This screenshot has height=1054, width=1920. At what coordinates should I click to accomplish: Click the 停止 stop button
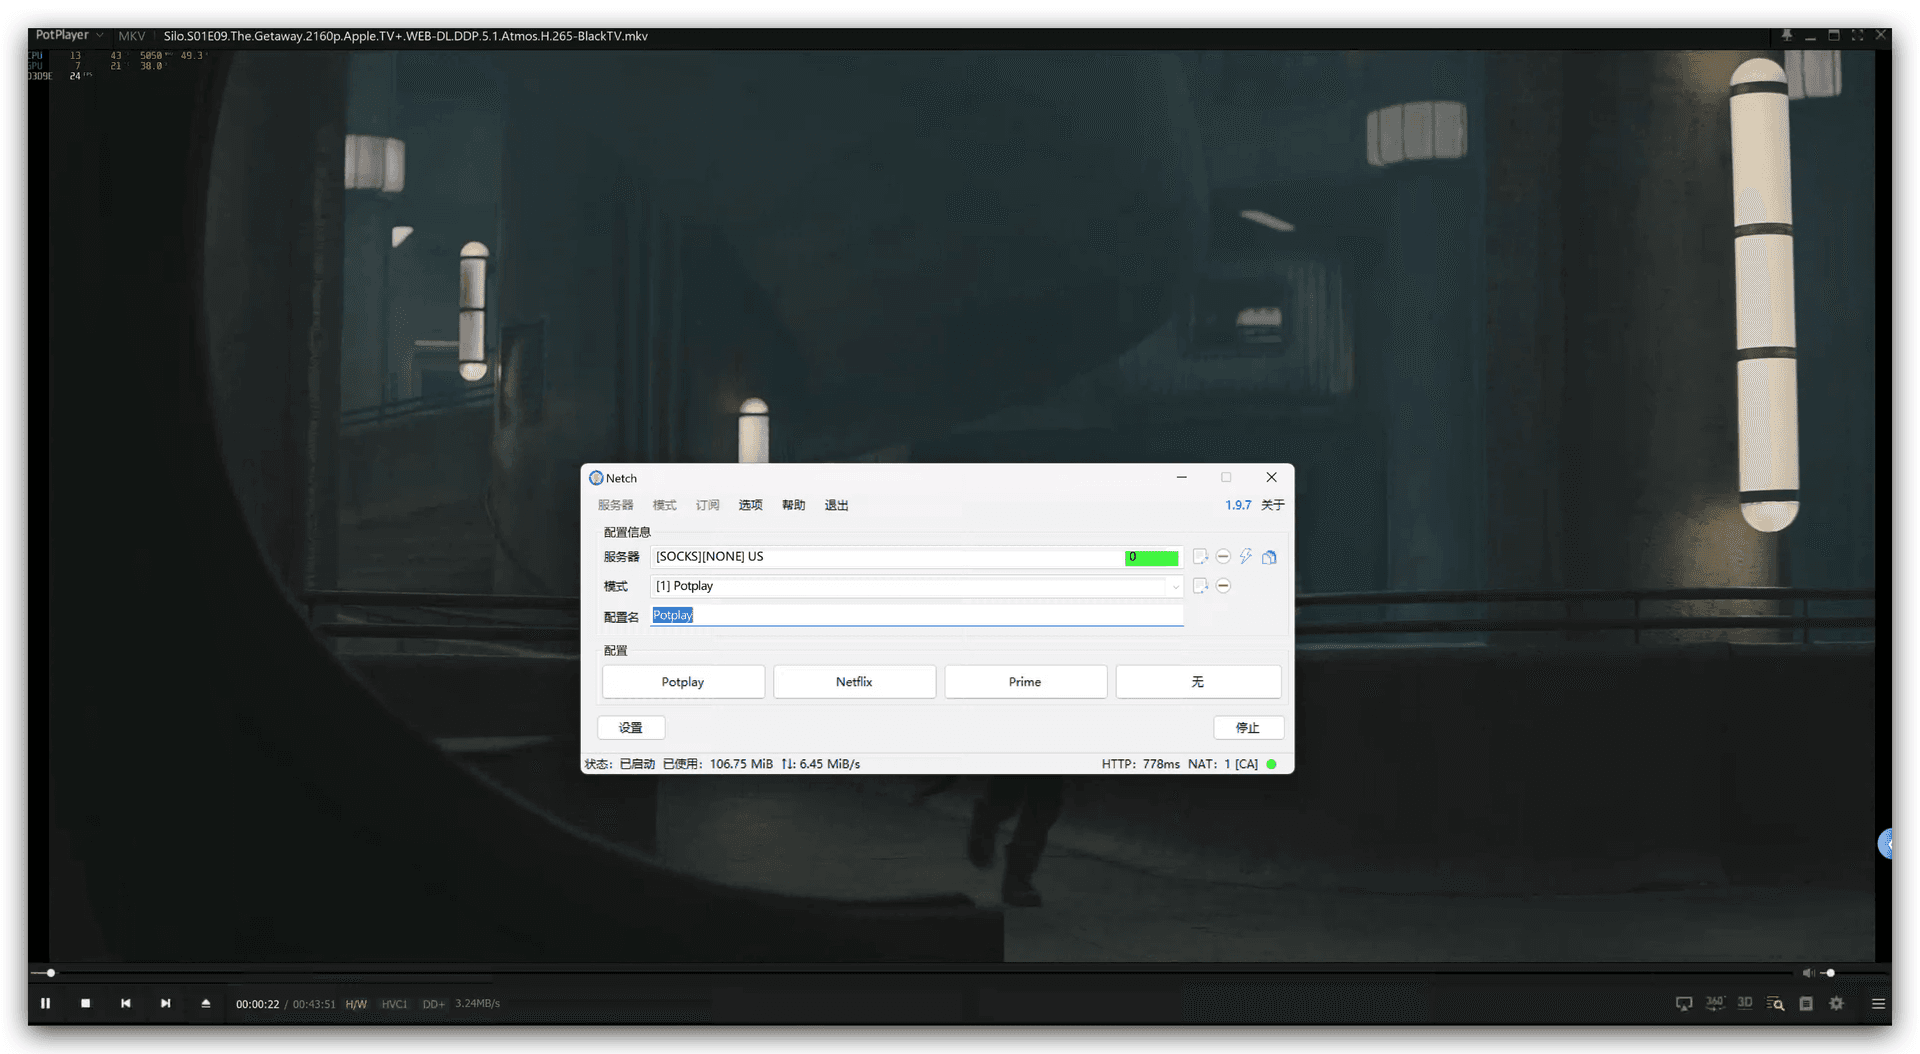pos(1248,727)
